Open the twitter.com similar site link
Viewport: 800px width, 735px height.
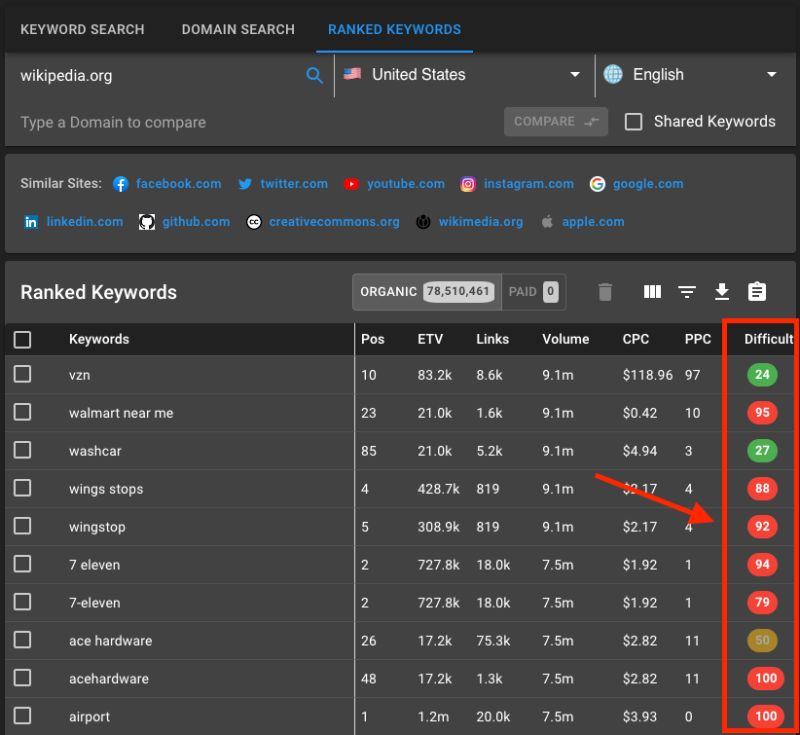(x=294, y=184)
